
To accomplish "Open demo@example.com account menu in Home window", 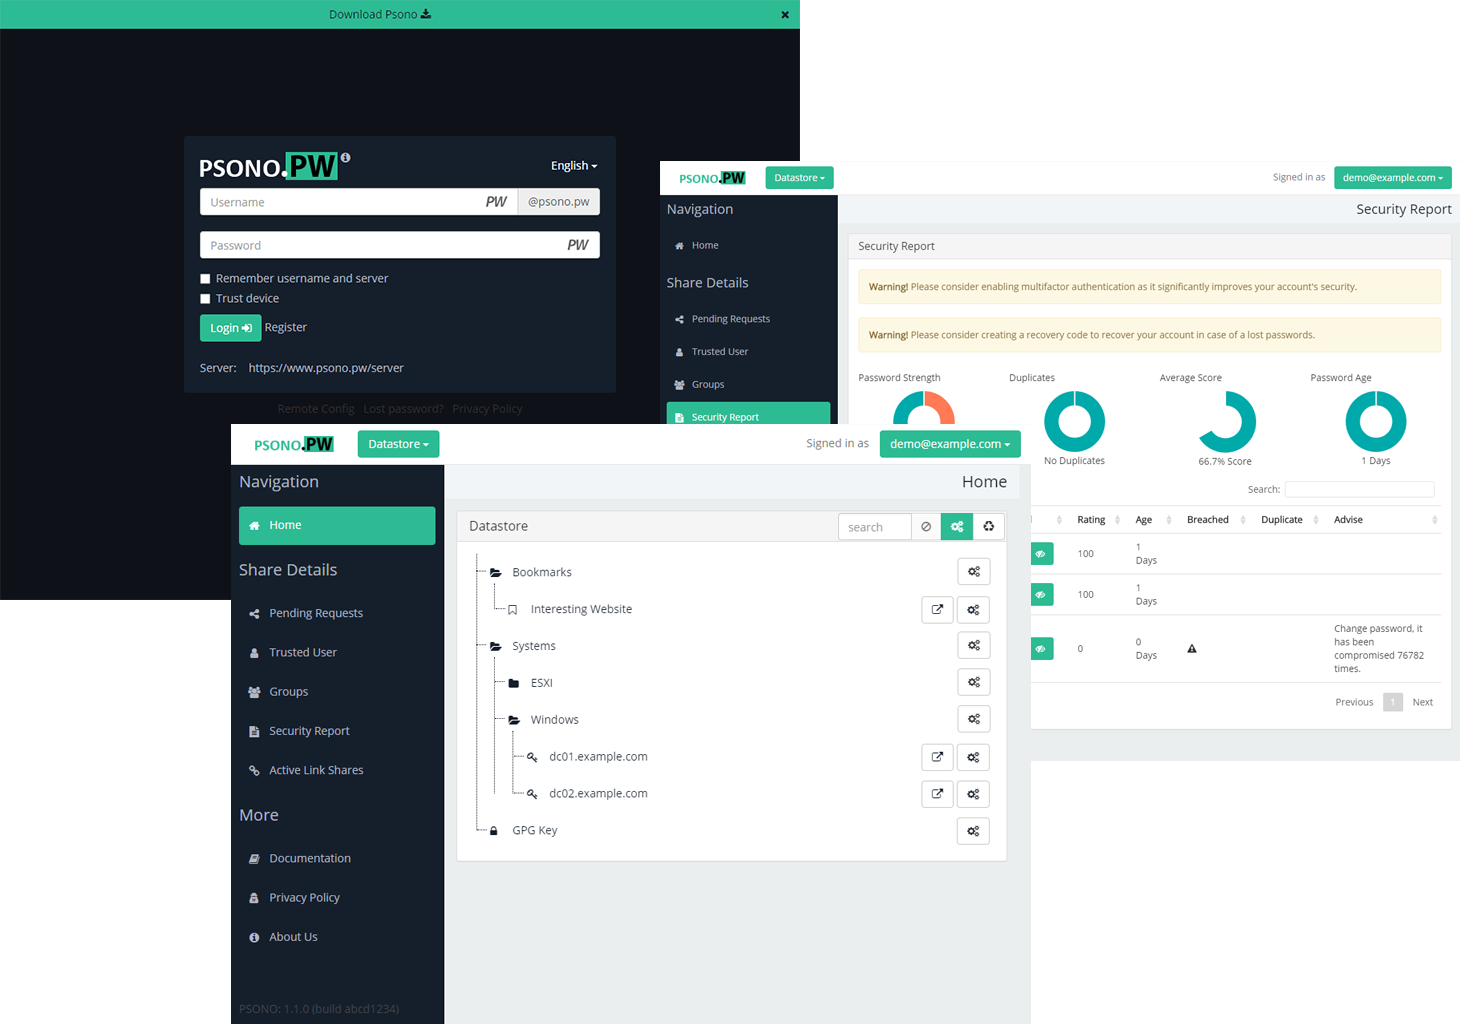I will click(950, 444).
